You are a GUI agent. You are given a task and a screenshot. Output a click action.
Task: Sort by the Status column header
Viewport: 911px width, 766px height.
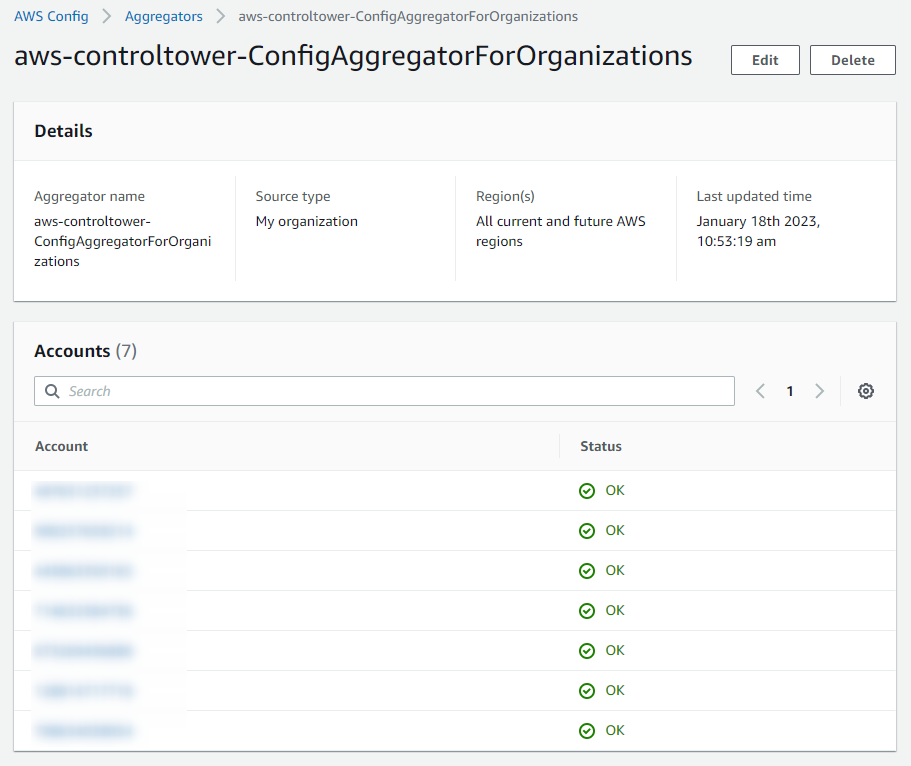[601, 446]
